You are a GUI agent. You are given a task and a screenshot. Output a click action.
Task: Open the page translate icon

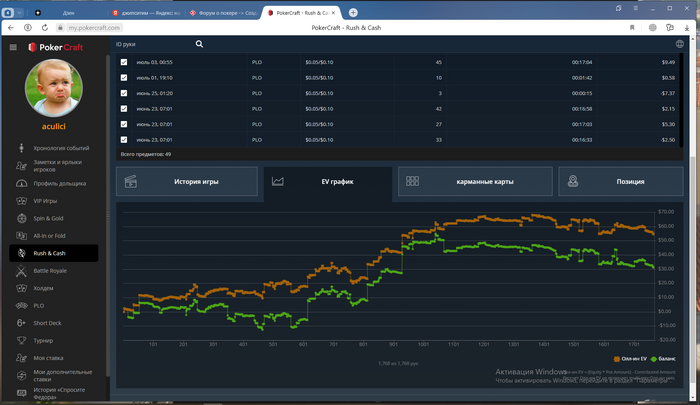coord(653,28)
